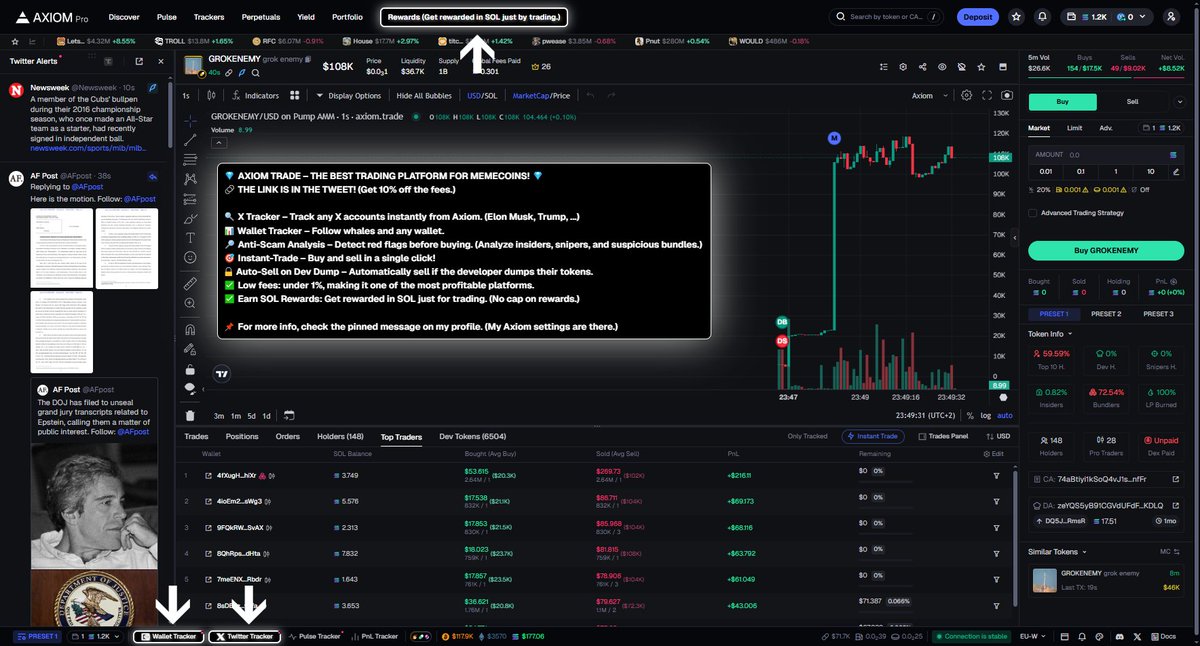The image size is (1200, 646).
Task: Enter fullscreen chart mode
Action: point(987,96)
